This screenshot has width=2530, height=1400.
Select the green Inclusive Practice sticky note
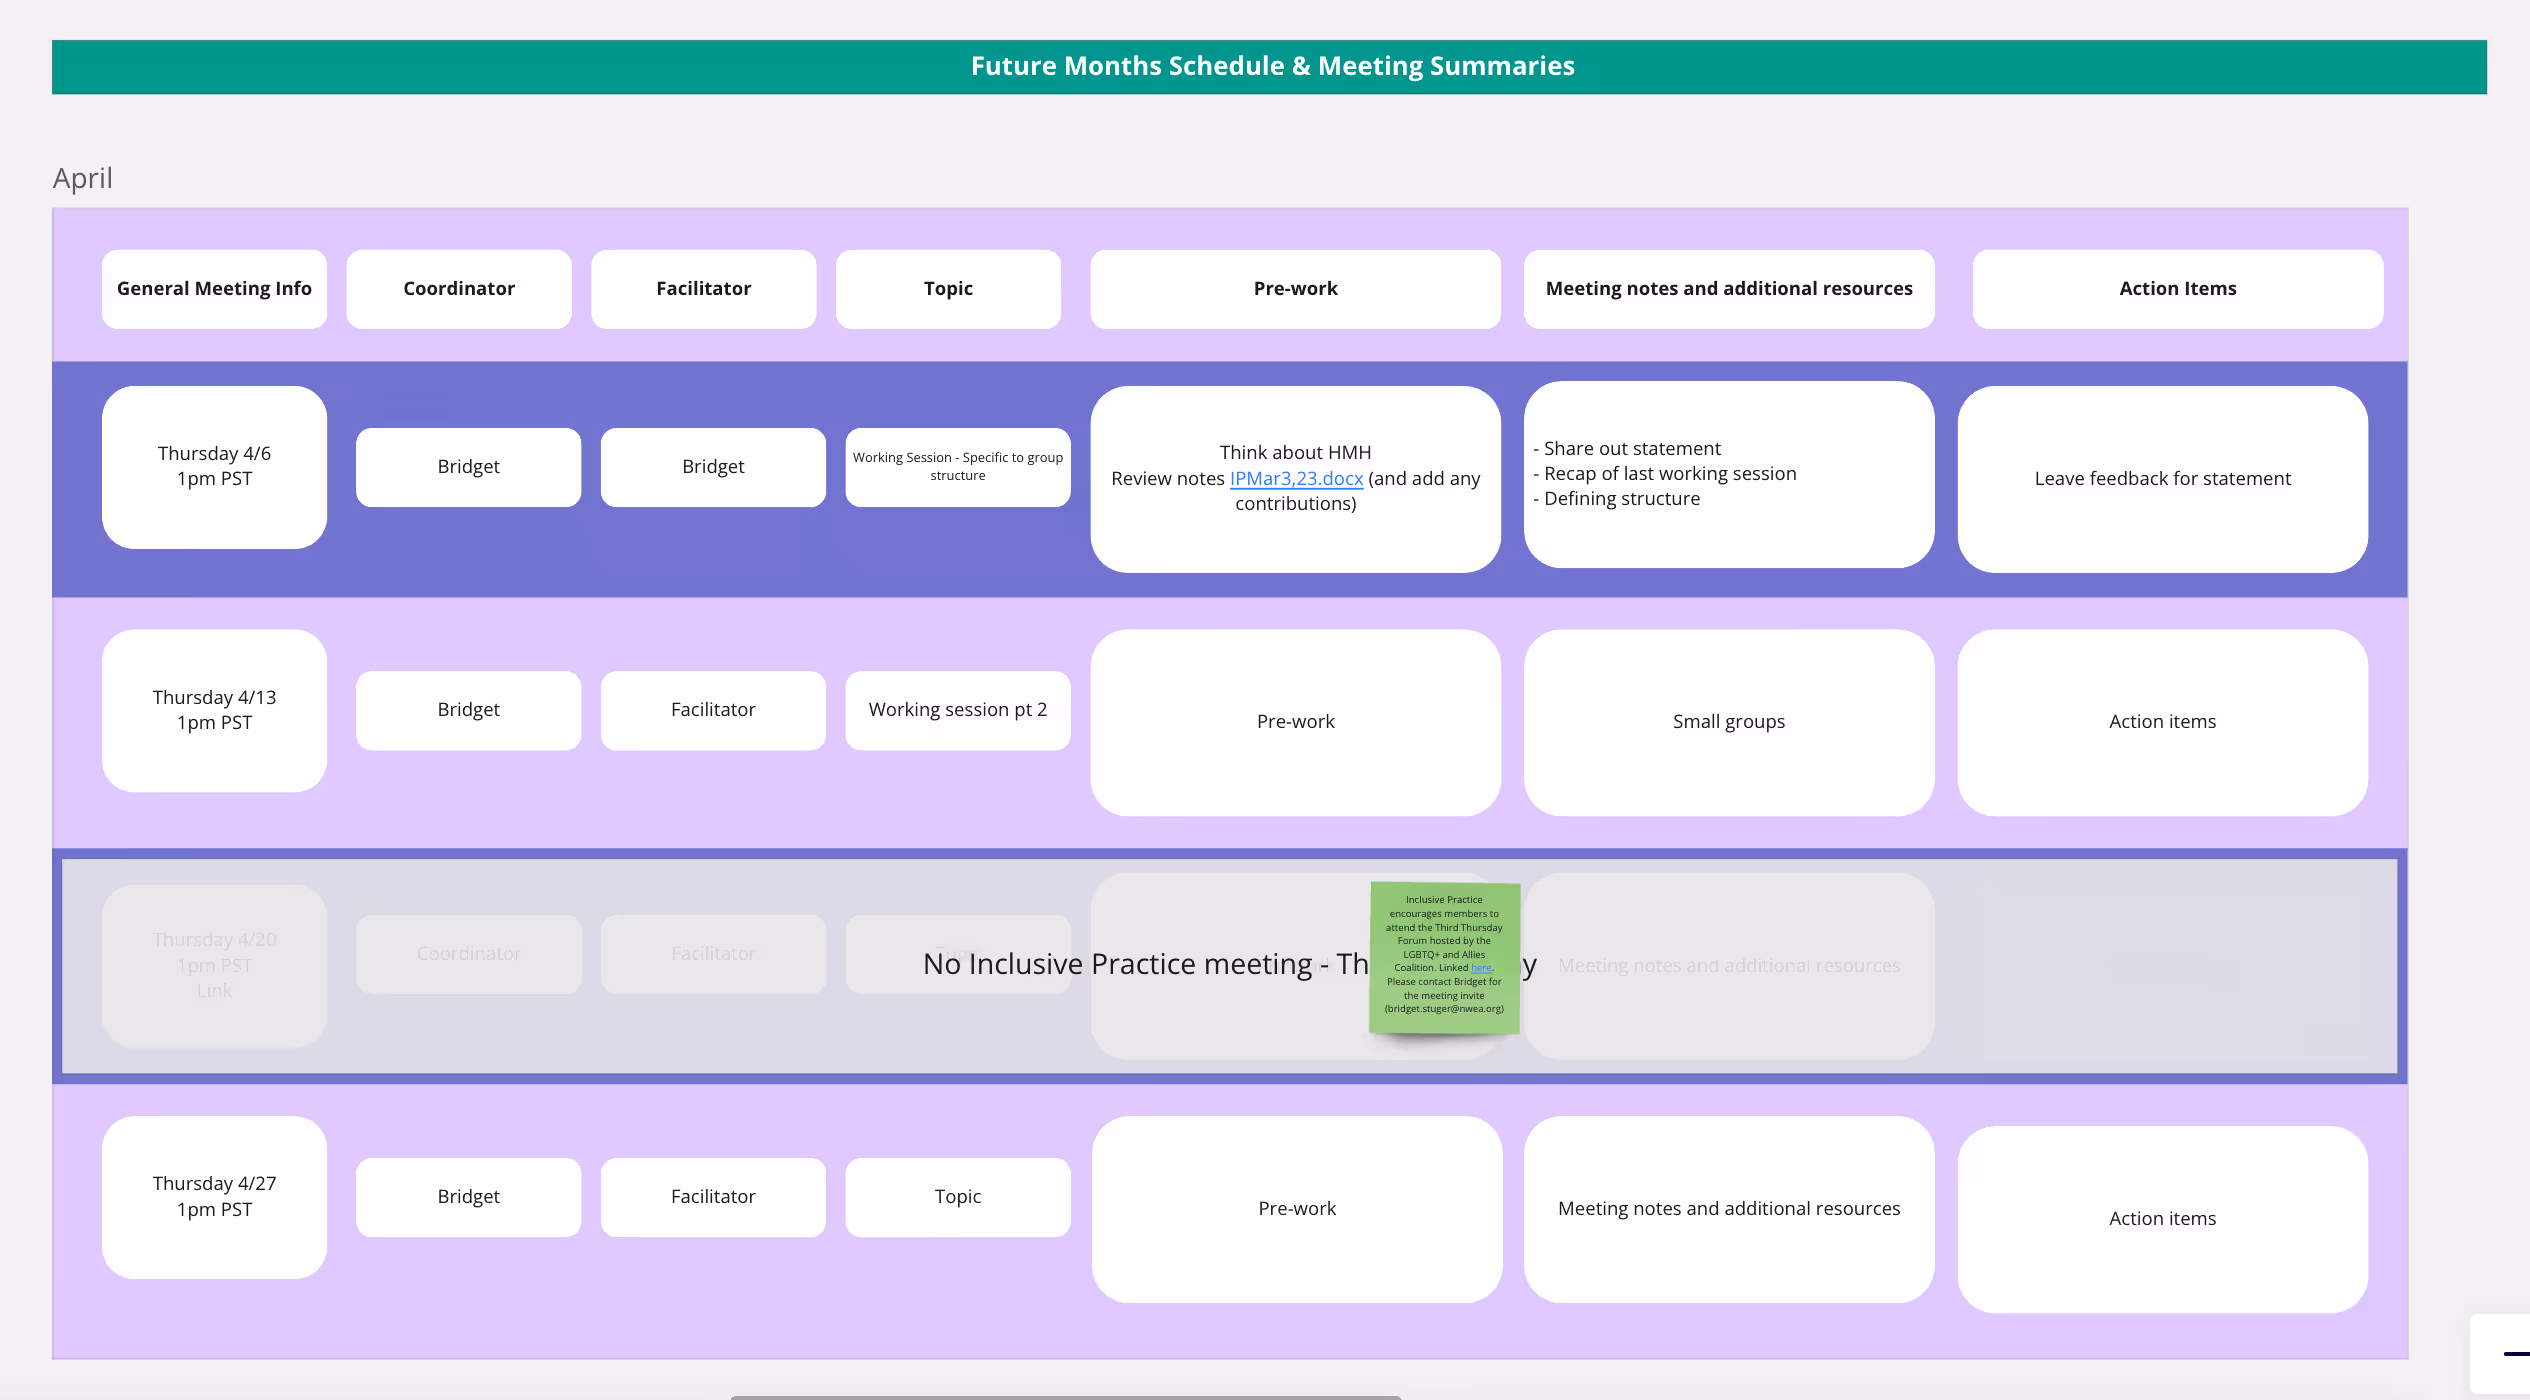(x=1444, y=957)
